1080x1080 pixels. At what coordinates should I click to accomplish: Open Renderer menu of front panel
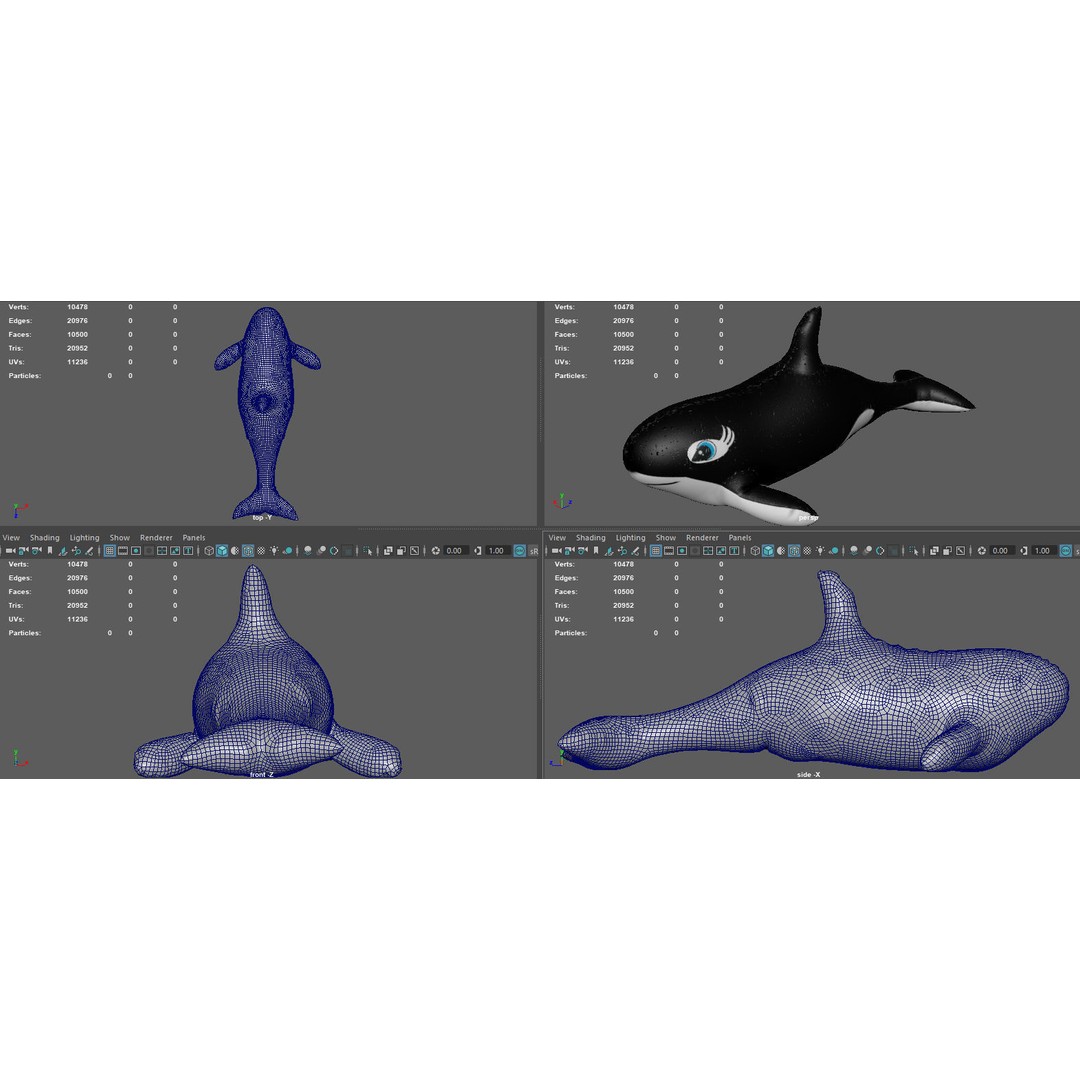156,538
